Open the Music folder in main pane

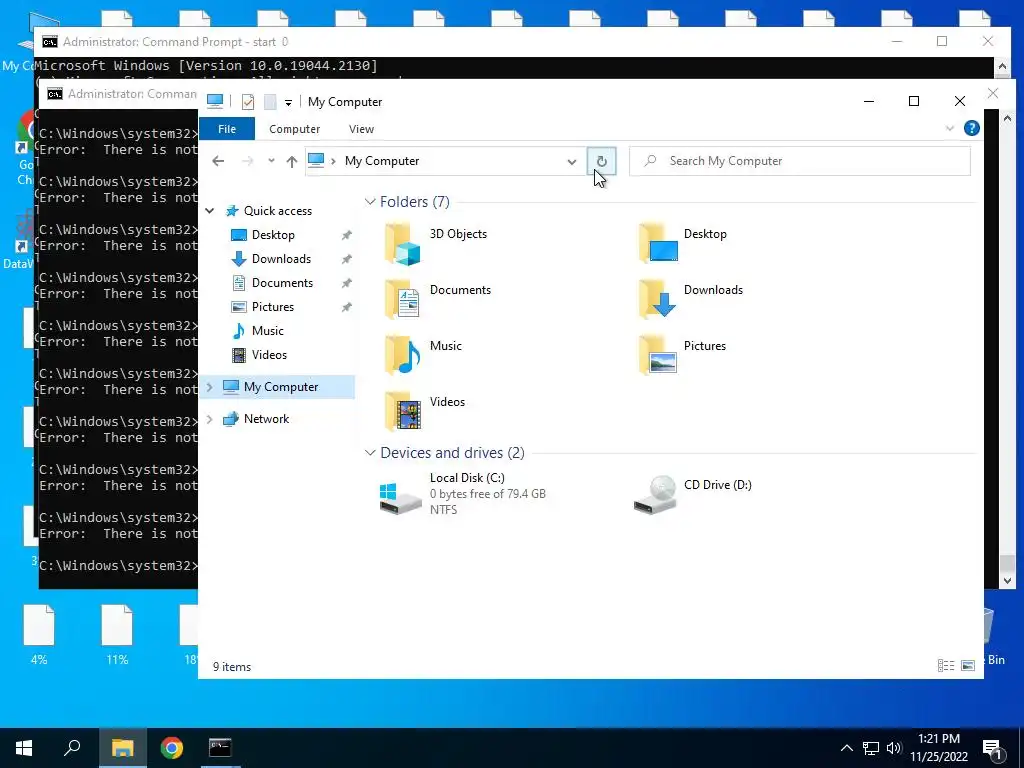[402, 356]
